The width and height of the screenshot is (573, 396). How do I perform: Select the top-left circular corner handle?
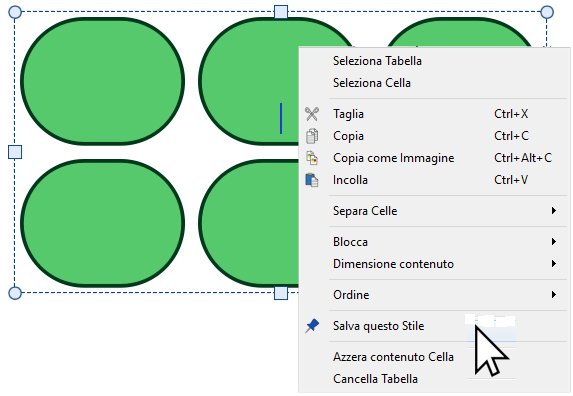click(x=15, y=12)
